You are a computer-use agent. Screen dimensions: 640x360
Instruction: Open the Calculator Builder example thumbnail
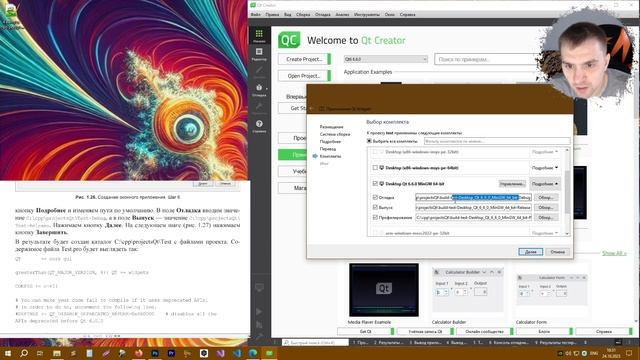[x=468, y=290]
